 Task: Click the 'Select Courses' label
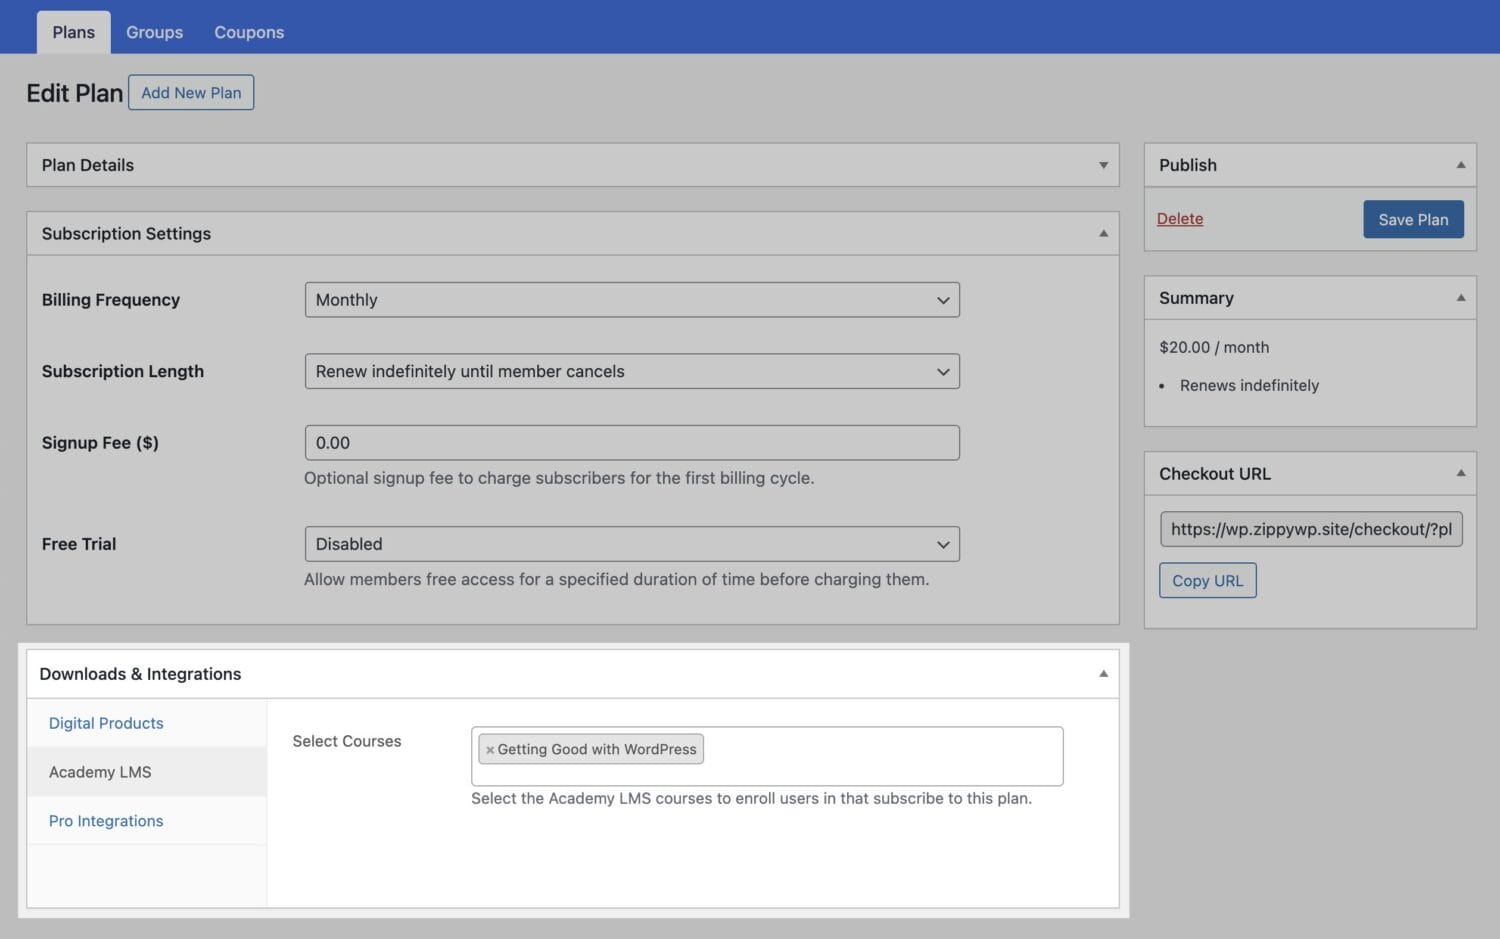click(x=346, y=741)
